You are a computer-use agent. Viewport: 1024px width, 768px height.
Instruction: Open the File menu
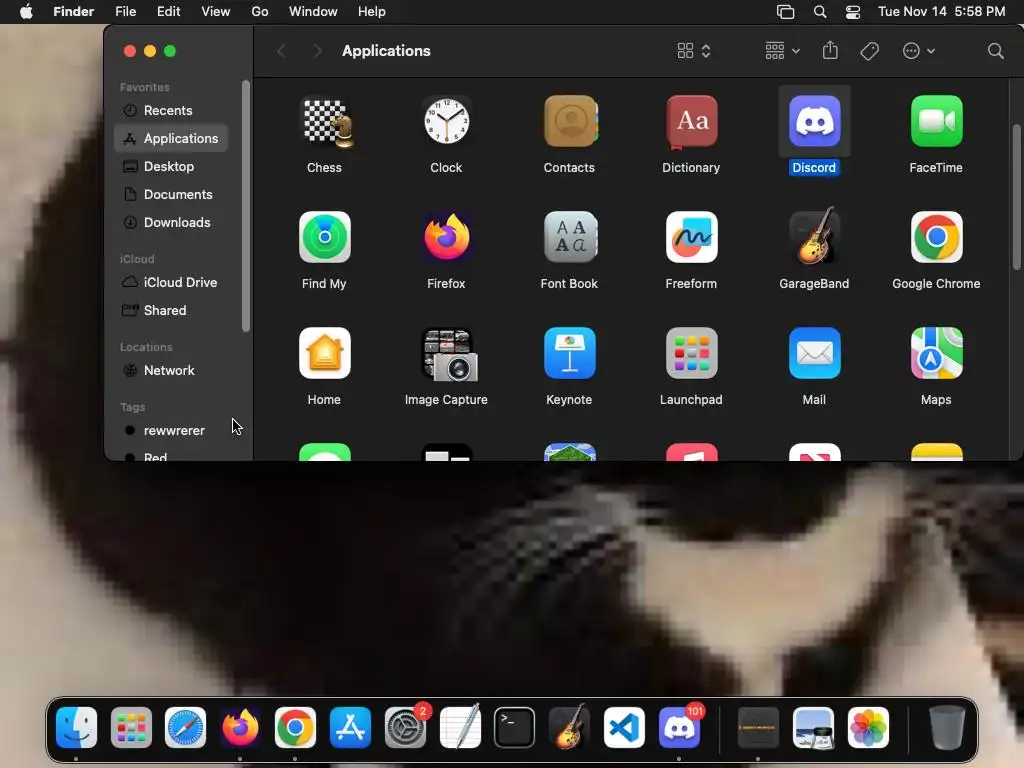pyautogui.click(x=125, y=12)
